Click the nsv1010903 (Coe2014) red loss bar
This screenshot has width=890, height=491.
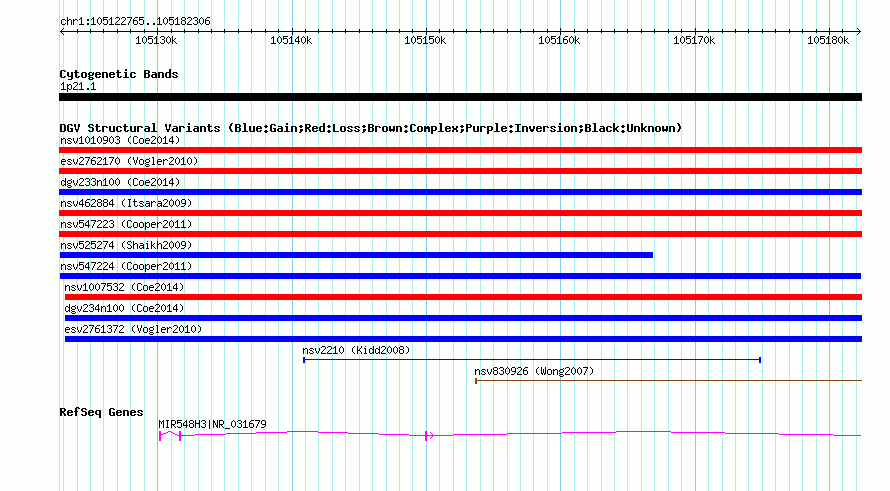point(460,150)
